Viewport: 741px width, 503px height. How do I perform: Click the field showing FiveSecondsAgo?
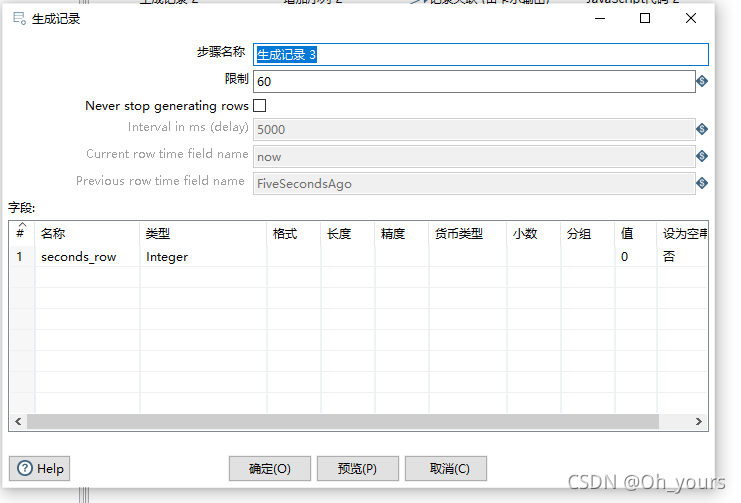(x=474, y=183)
